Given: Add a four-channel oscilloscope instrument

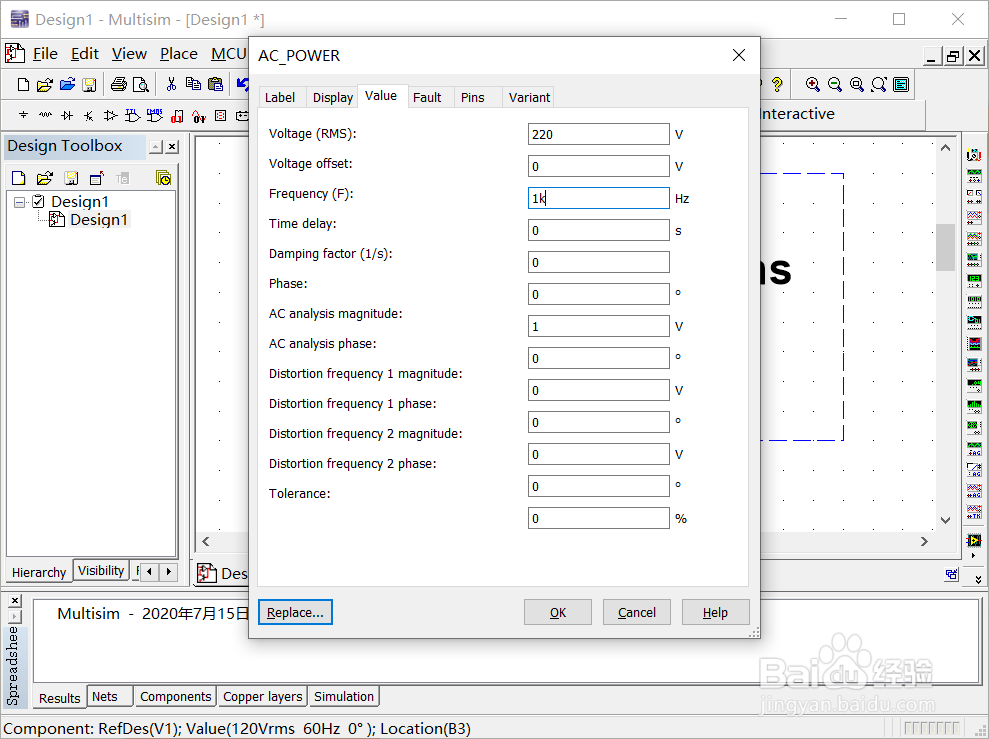Looking at the screenshot, I should point(974,238).
